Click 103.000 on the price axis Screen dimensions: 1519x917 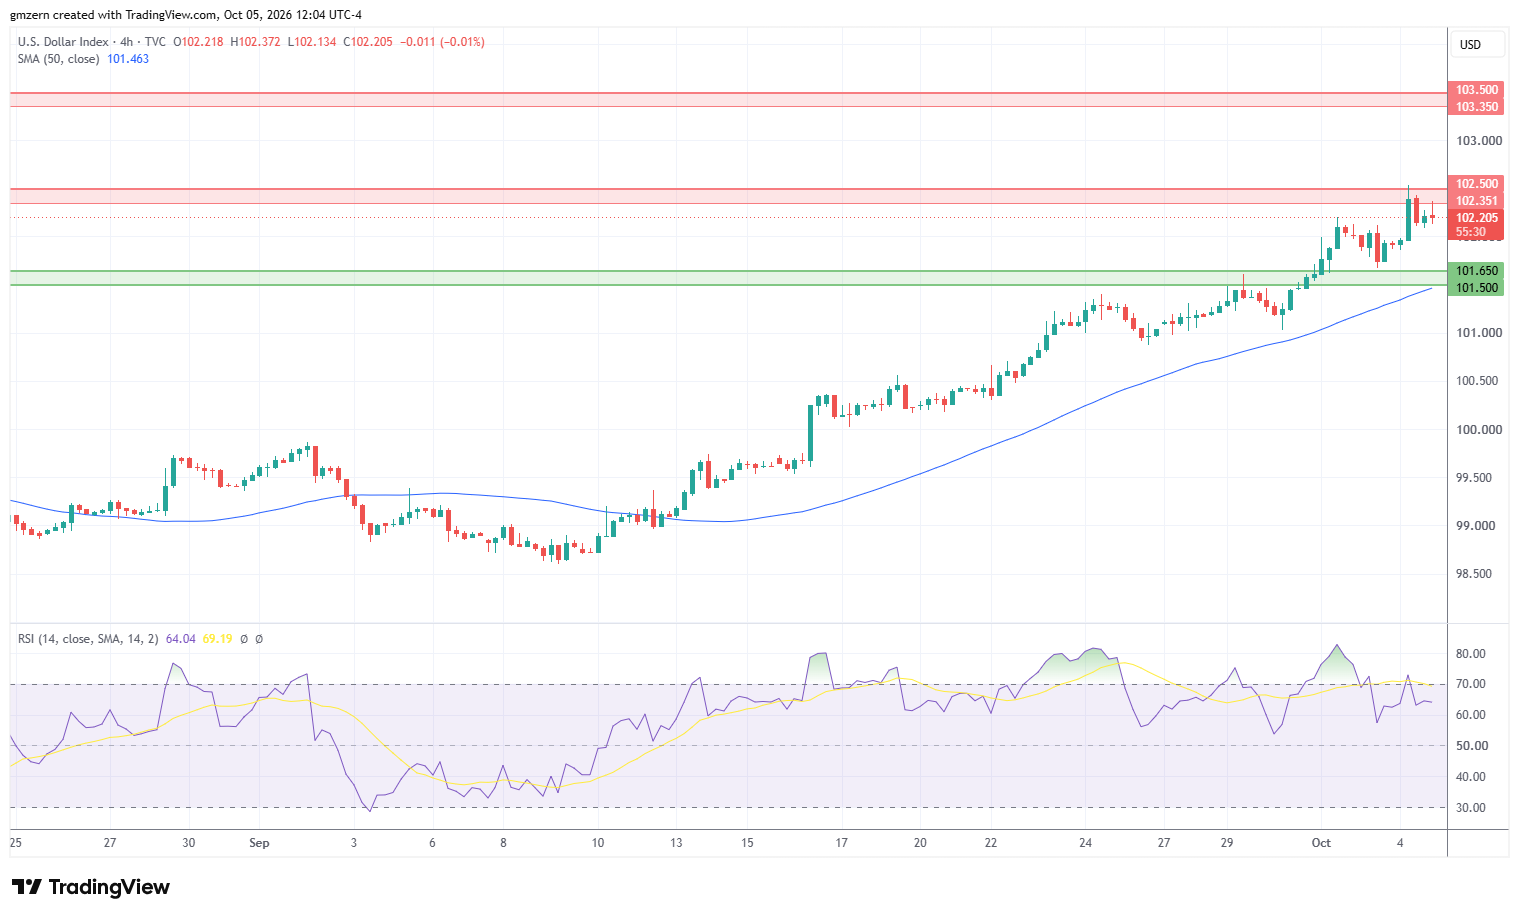point(1479,141)
